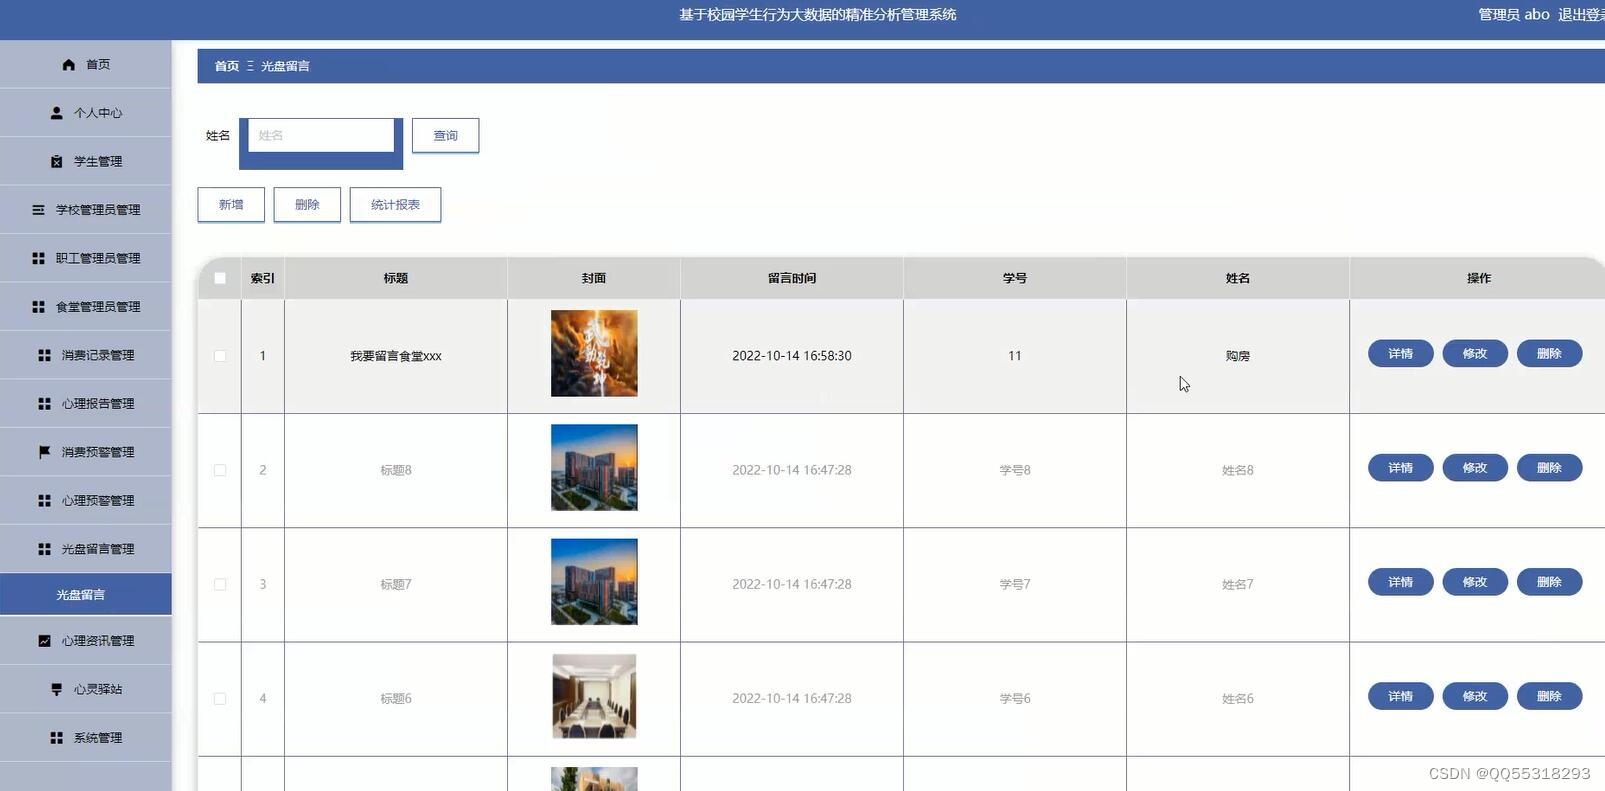1605x791 pixels.
Task: Click 修改 for row 我要留言食堂xxx
Action: tap(1475, 354)
